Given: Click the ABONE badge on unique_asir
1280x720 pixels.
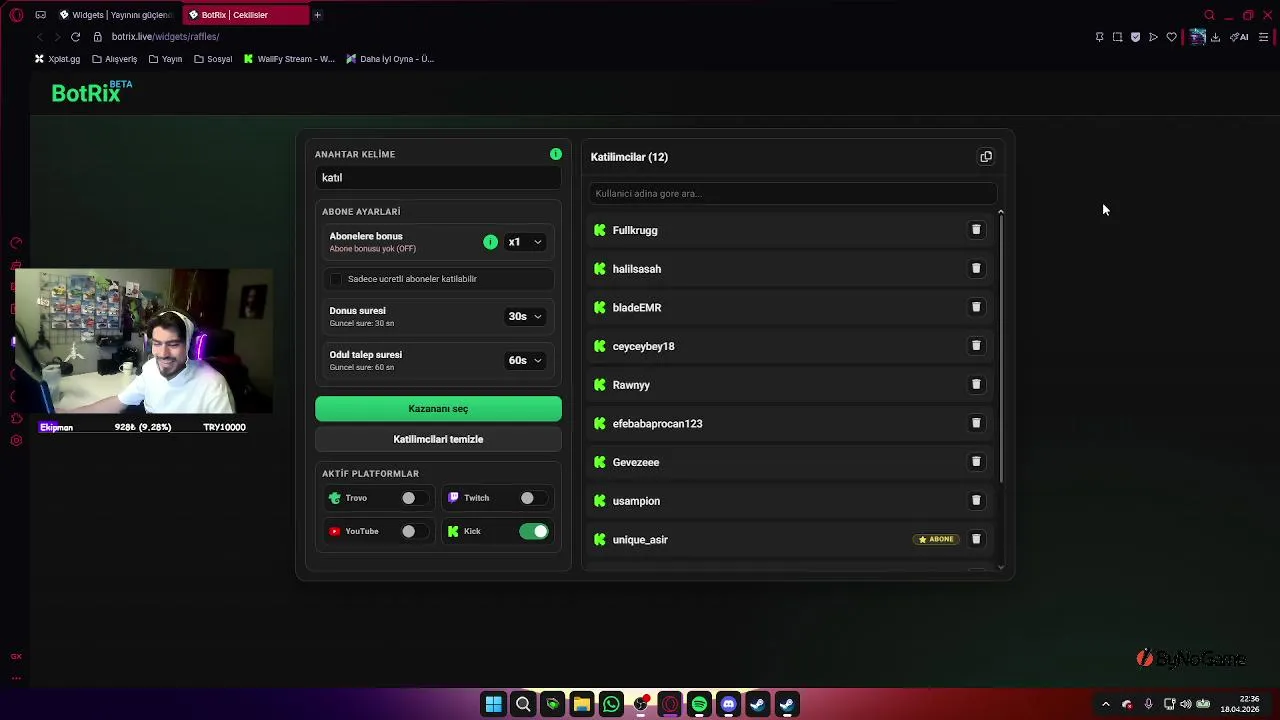Looking at the screenshot, I should (937, 539).
